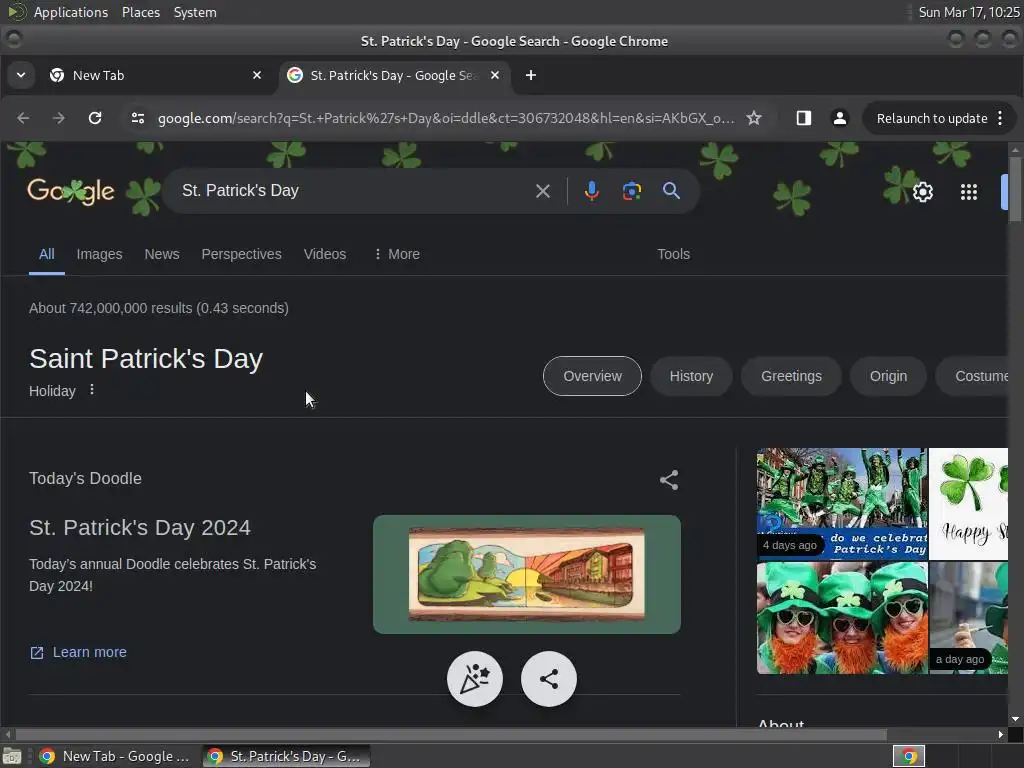Open Google apps grid
The height and width of the screenshot is (768, 1024).
tap(969, 192)
